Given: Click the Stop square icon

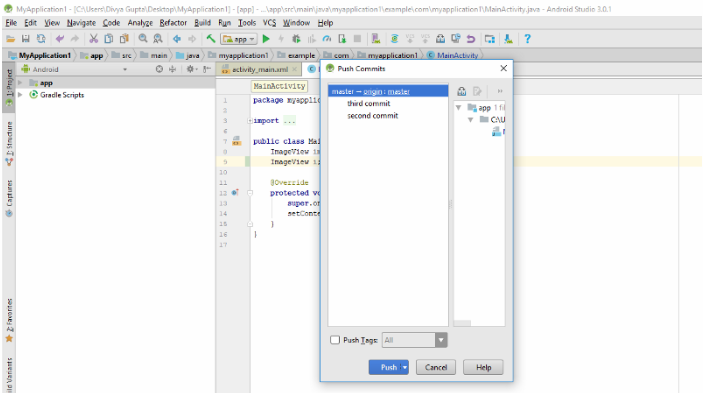Looking at the screenshot, I should pos(357,39).
